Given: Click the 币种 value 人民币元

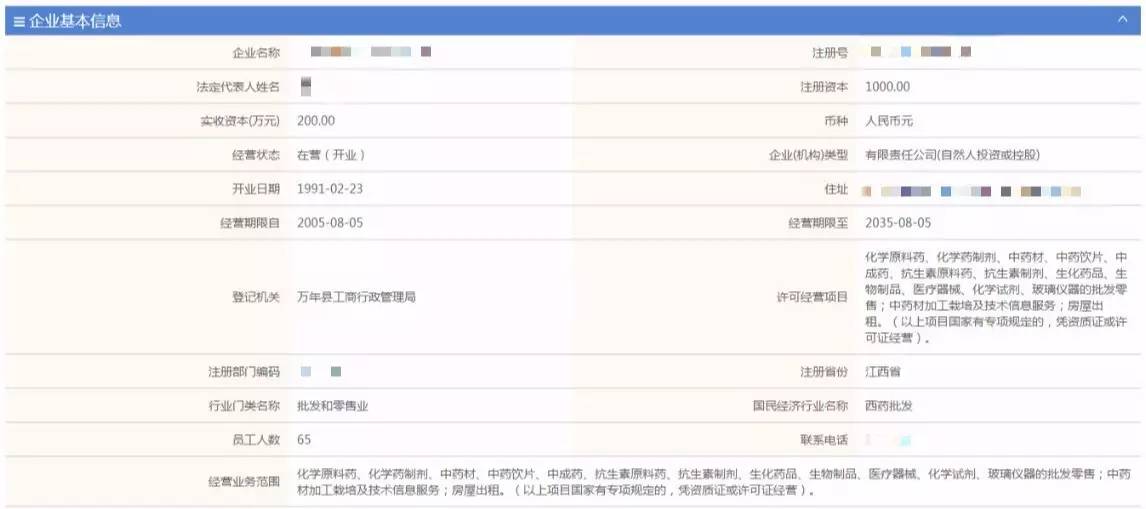Looking at the screenshot, I should [x=889, y=121].
